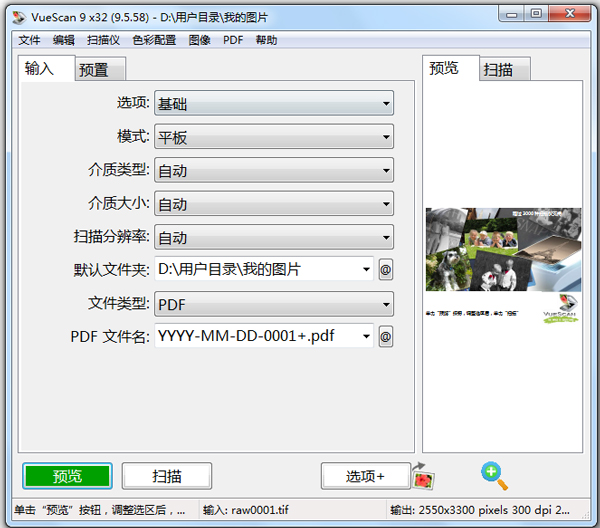
Task: Select the 扫描 tab in right panel
Action: point(505,69)
